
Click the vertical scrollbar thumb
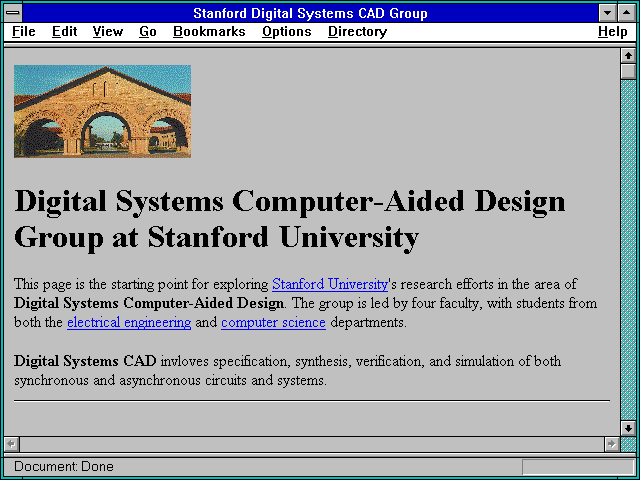628,71
